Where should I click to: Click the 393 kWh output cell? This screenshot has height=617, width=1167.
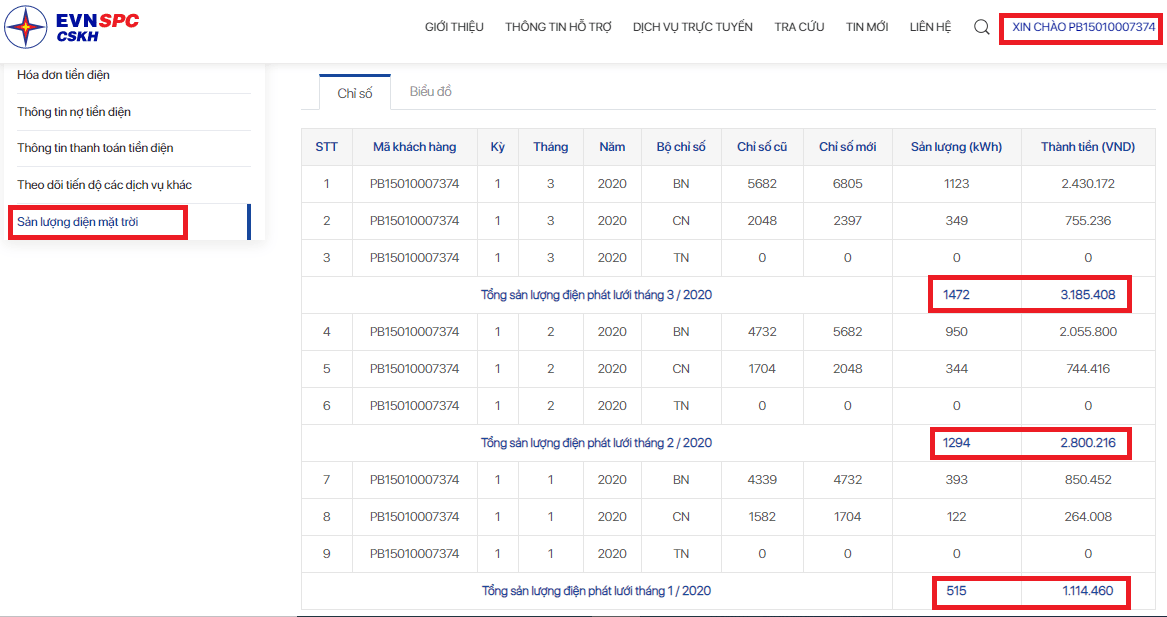coord(956,479)
